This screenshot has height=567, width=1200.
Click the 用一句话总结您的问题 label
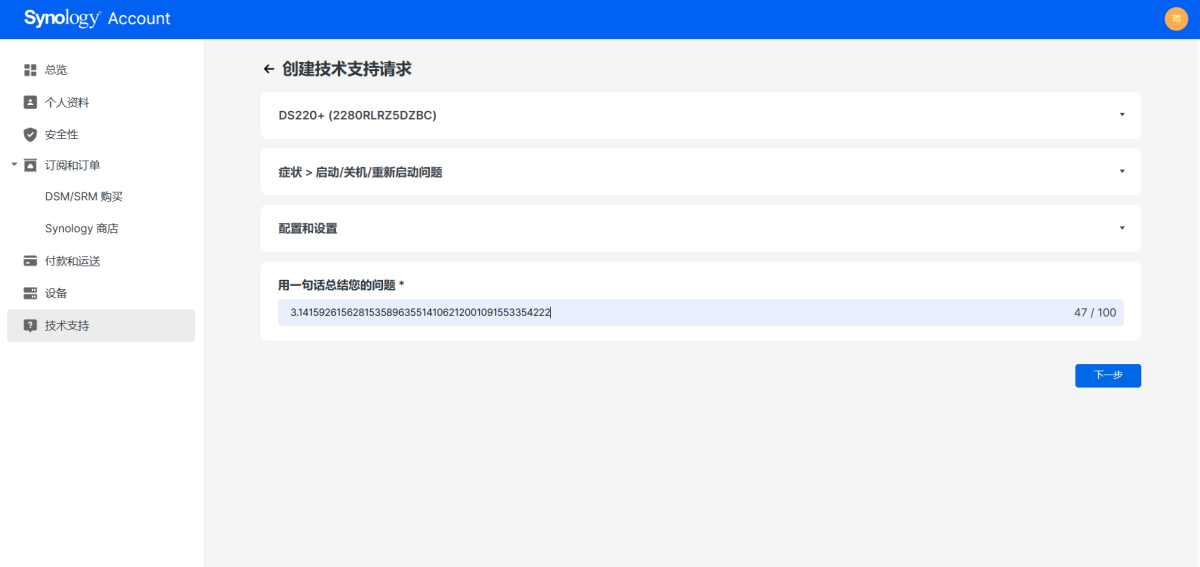click(x=341, y=285)
